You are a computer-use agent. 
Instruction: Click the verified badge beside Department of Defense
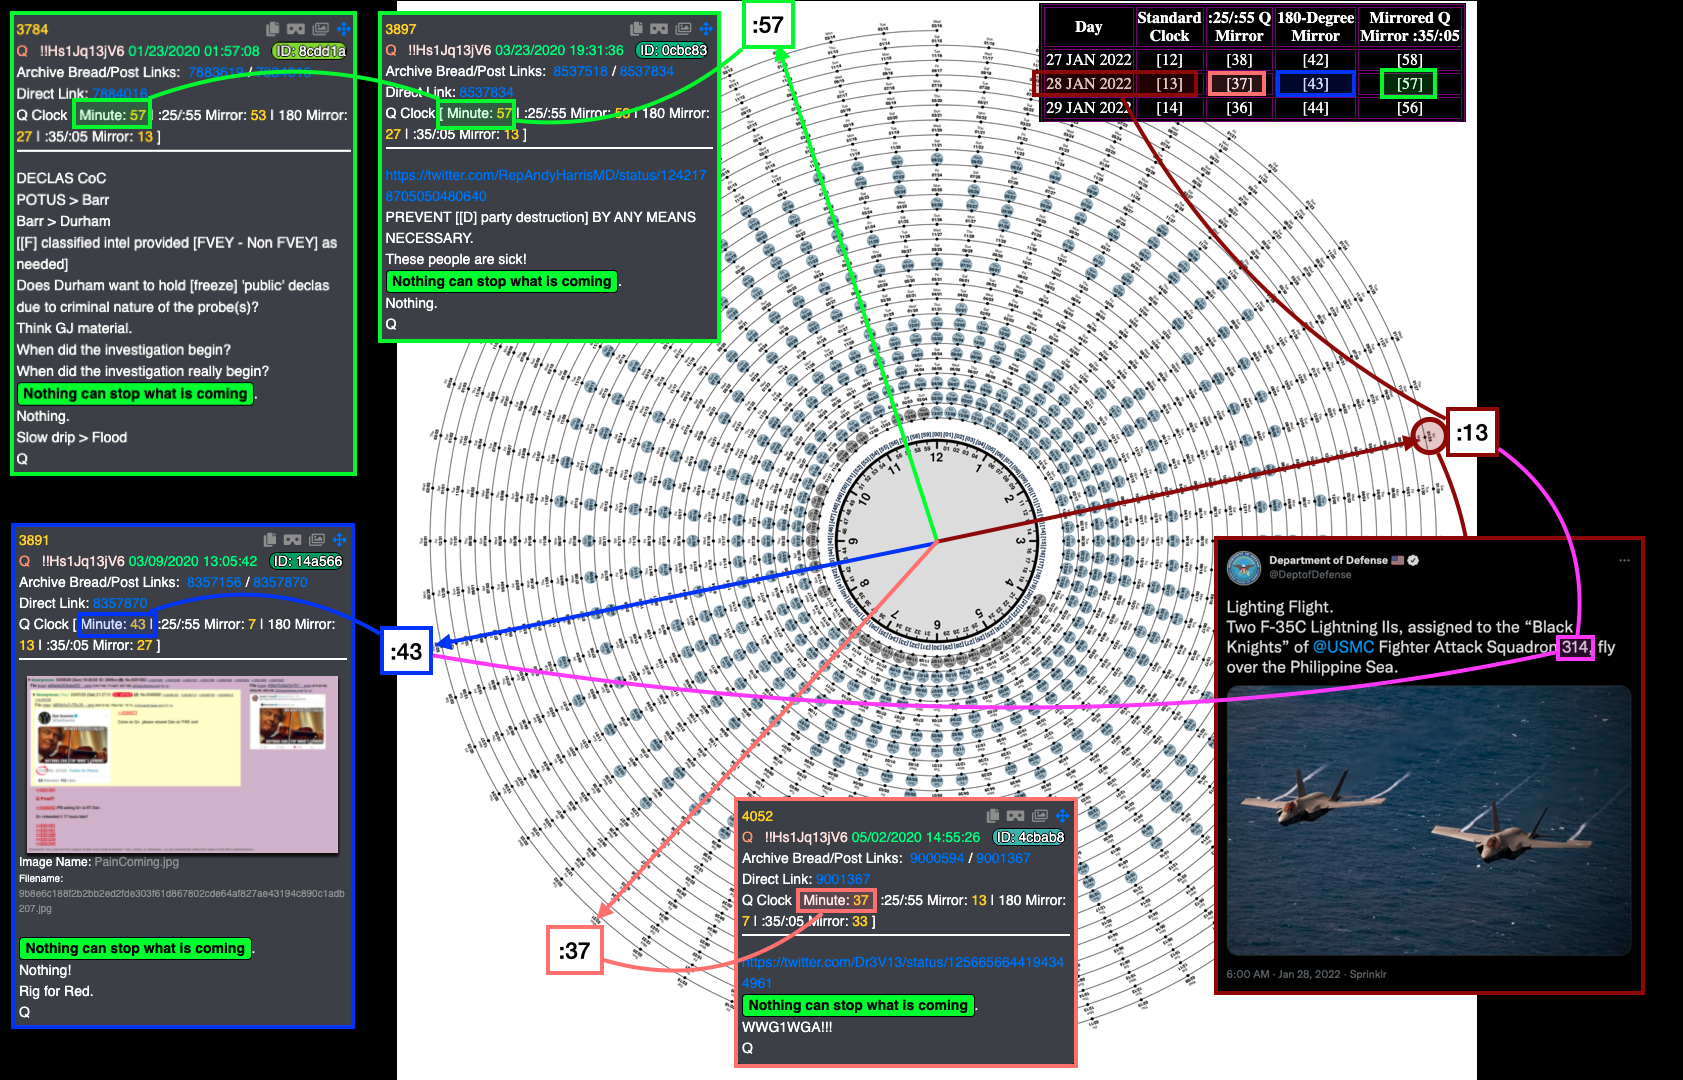pos(1414,560)
